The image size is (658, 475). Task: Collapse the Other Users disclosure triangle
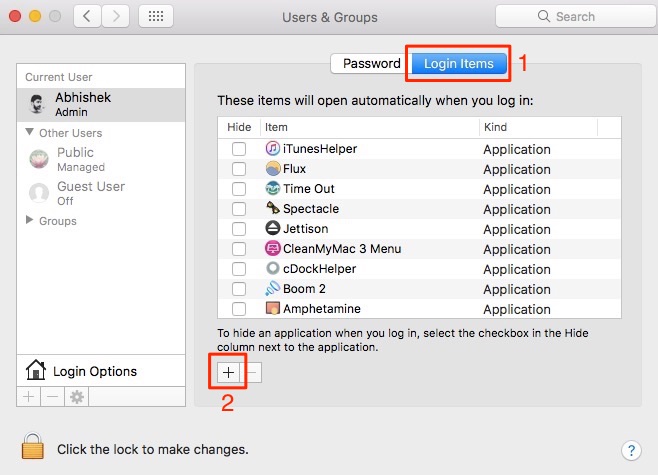click(x=29, y=132)
